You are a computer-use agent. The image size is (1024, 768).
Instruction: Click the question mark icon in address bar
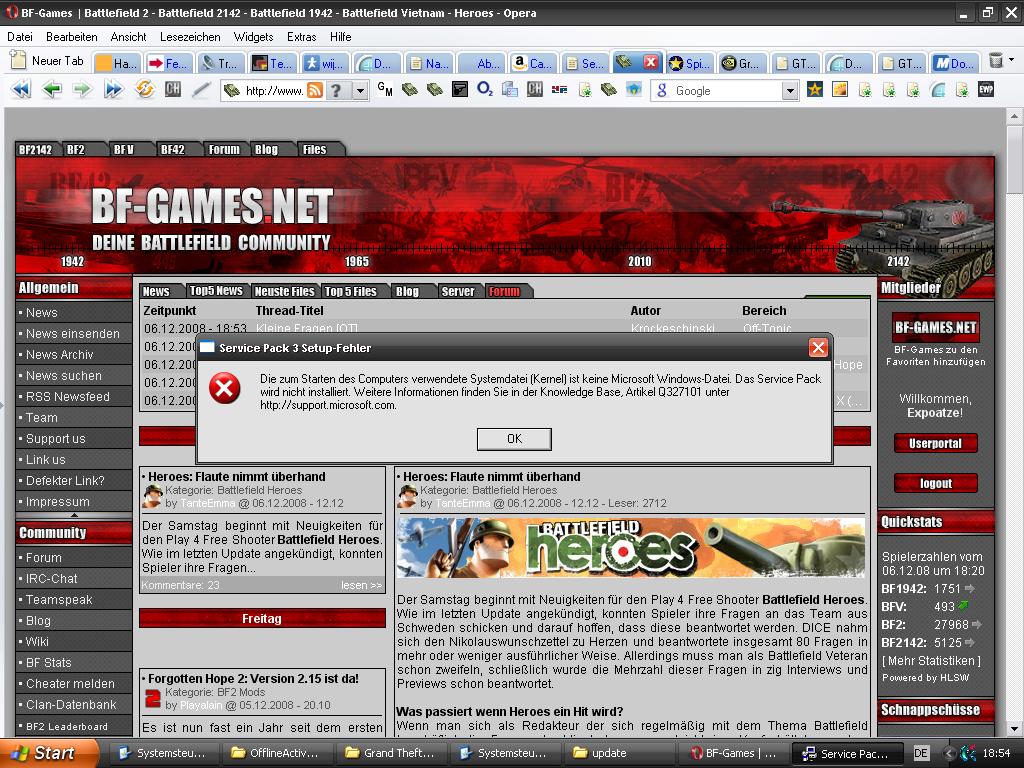tap(336, 90)
